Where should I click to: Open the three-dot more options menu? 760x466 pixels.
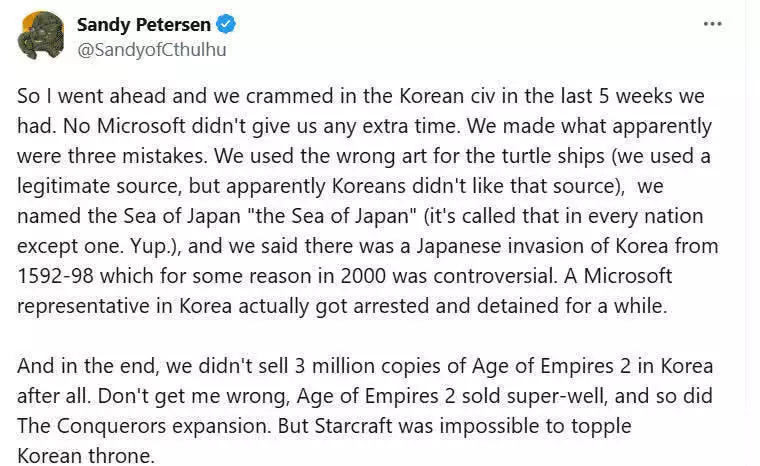tap(712, 24)
